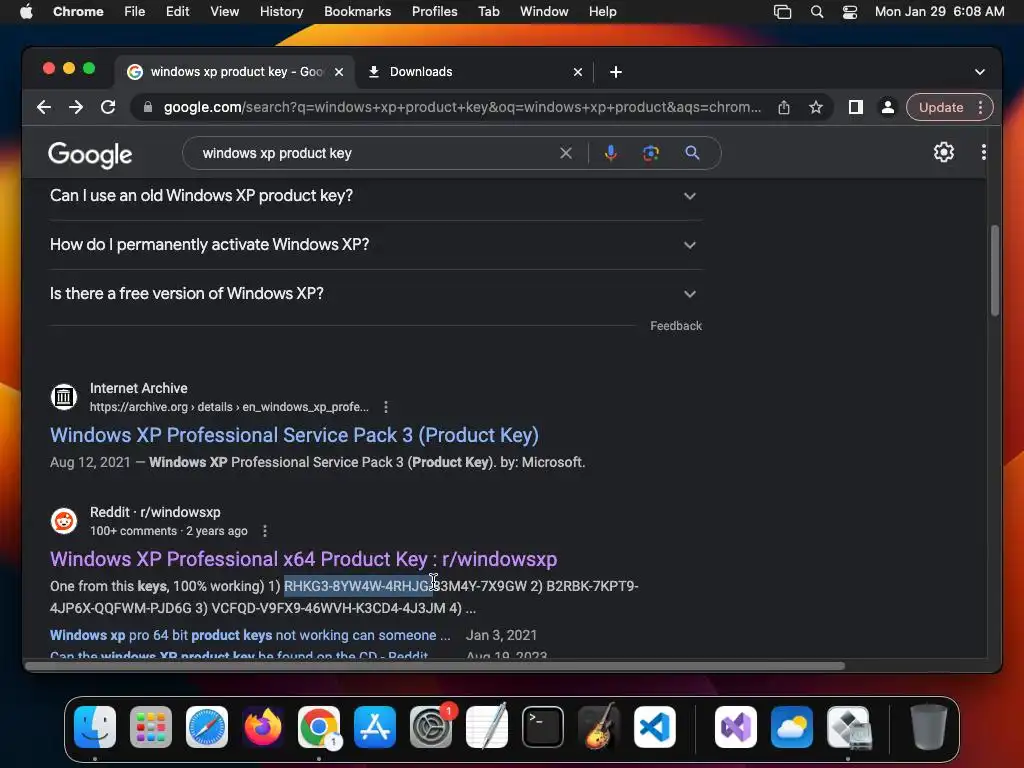Open Windows XP Professional x64 Product Key result
This screenshot has height=768, width=1024.
coord(304,559)
